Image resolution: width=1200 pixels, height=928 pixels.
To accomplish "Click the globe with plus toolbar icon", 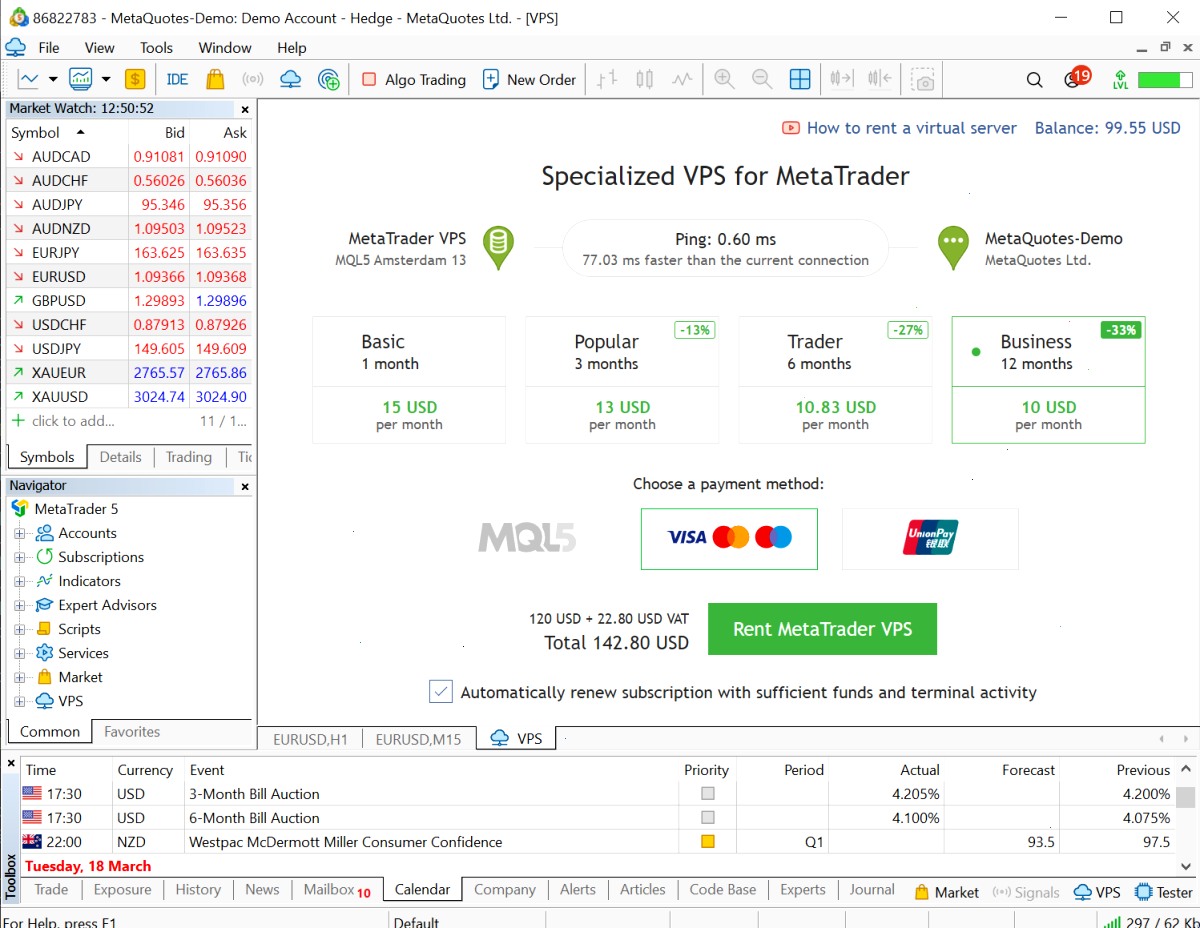I will (328, 79).
